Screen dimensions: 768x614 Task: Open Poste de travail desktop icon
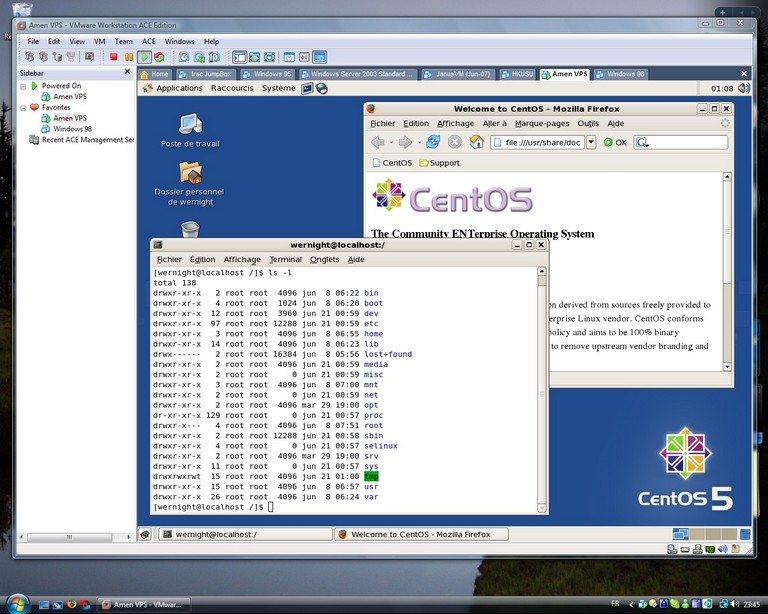pos(190,124)
